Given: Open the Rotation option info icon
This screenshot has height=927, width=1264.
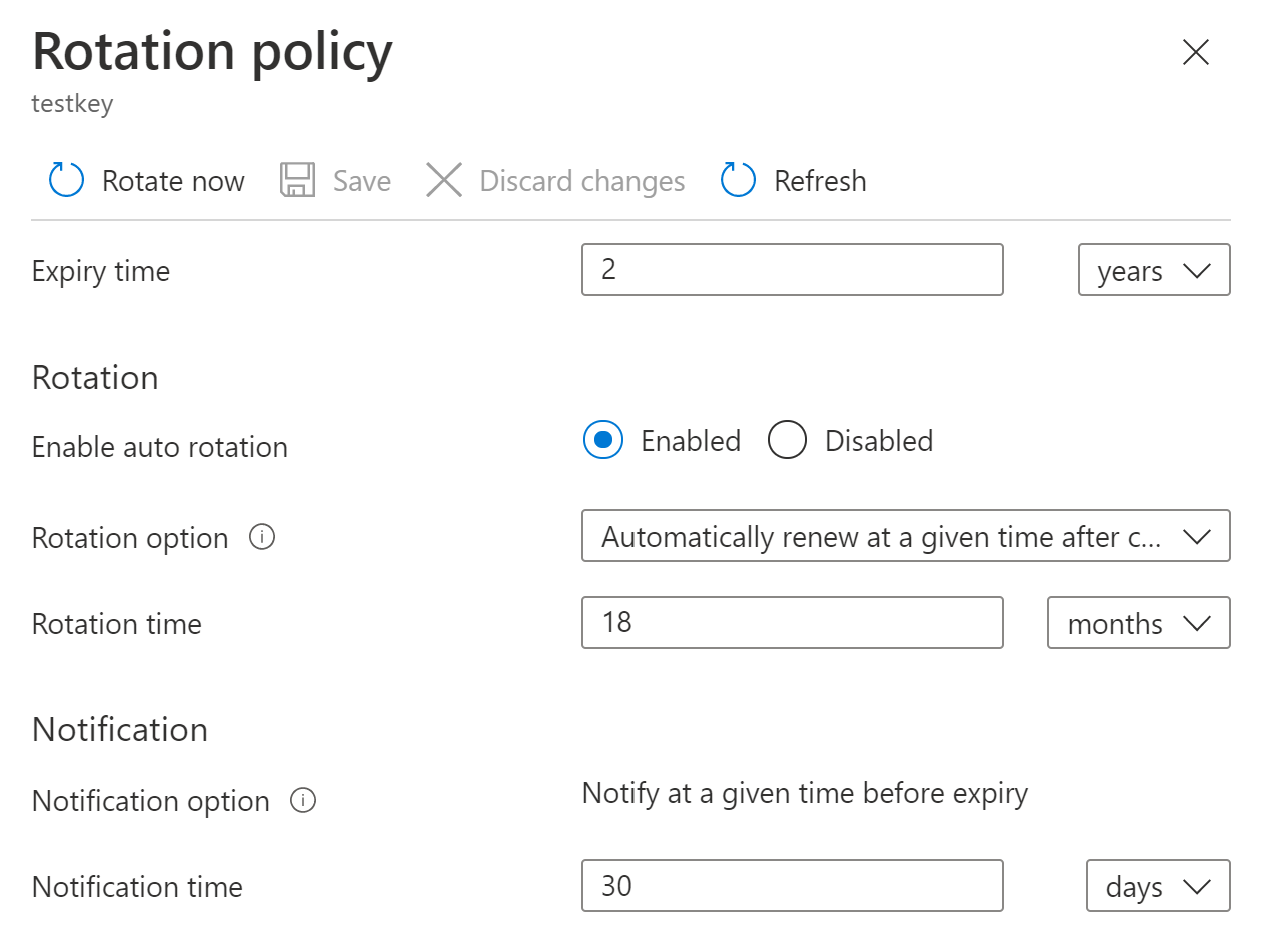Looking at the screenshot, I should [262, 538].
